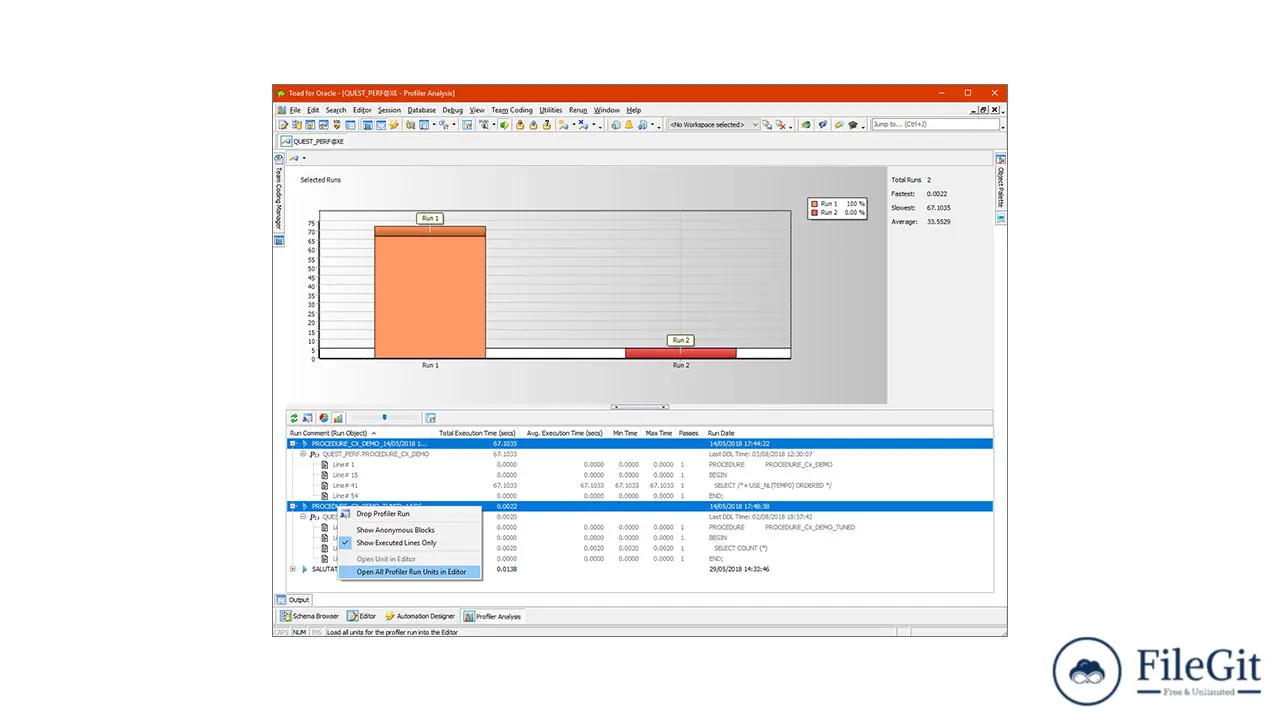Select the QUEST_PERF@XE connection tab
The width and height of the screenshot is (1280, 720).
[313, 142]
